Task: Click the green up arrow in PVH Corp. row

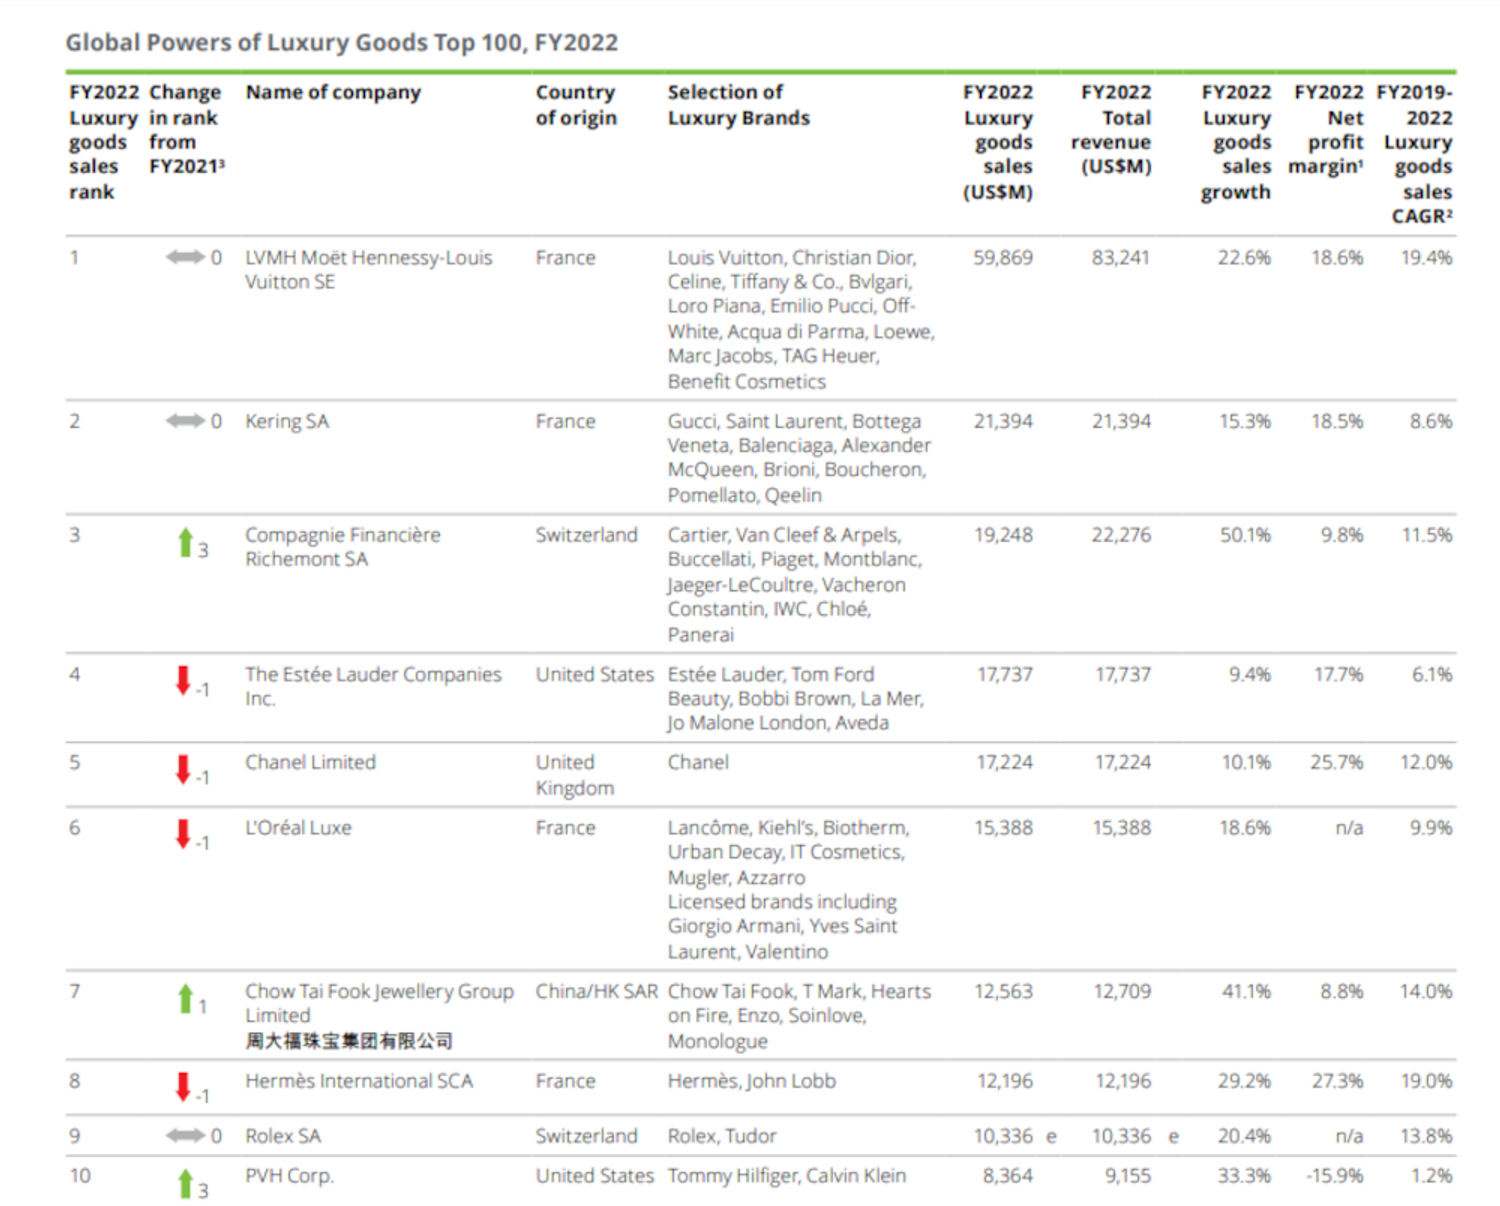Action: coord(185,1183)
